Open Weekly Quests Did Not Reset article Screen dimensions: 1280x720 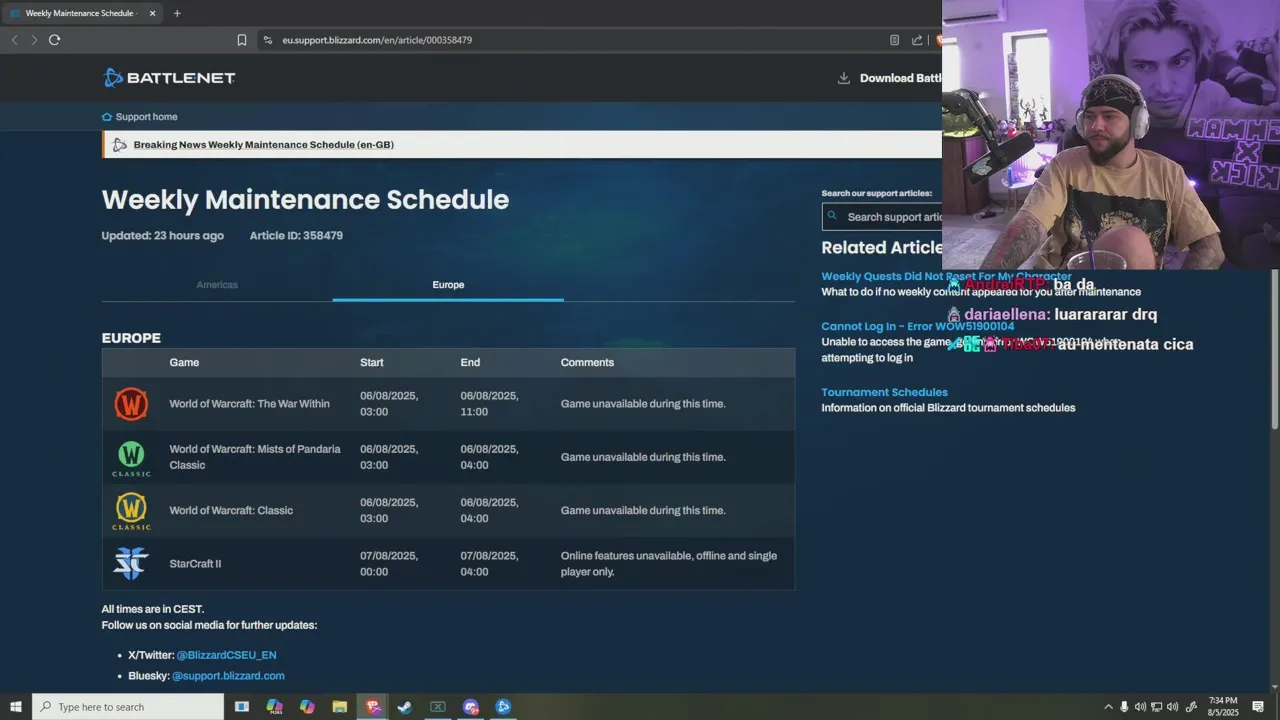946,276
